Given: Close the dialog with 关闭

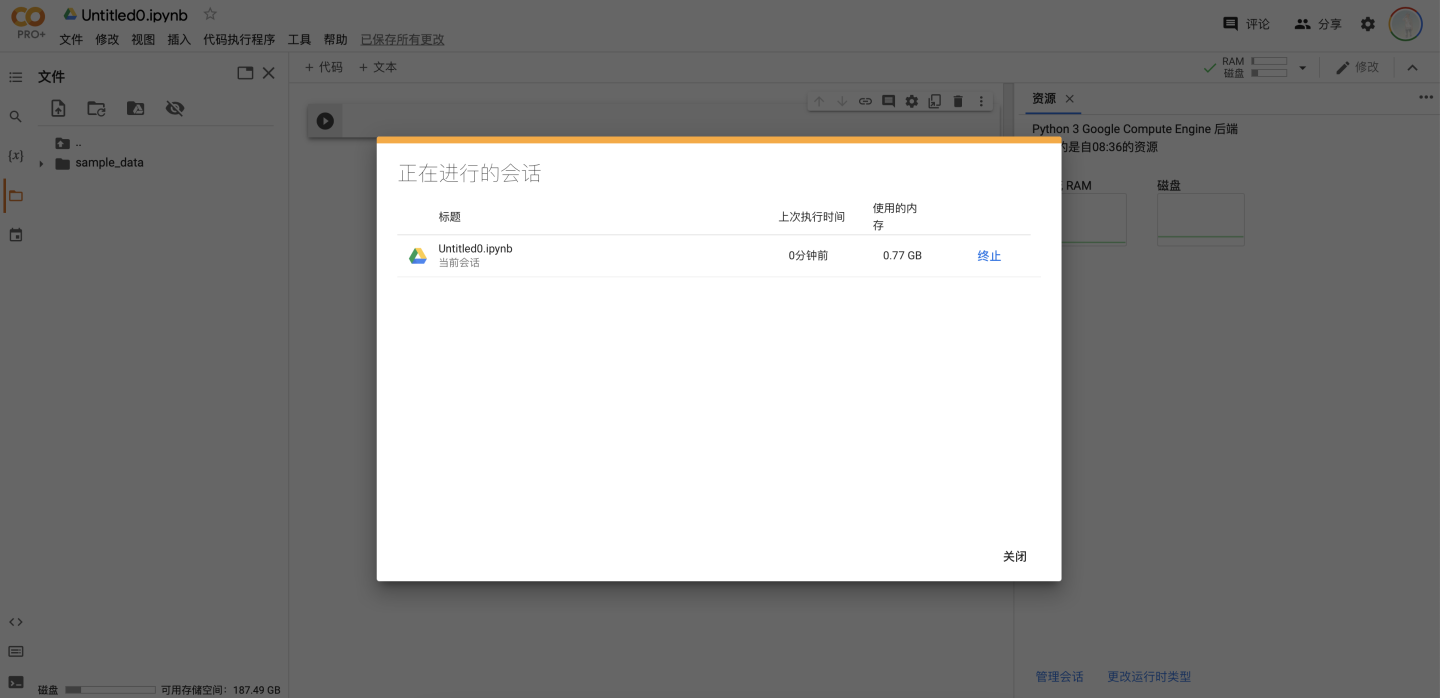Looking at the screenshot, I should coord(1015,556).
